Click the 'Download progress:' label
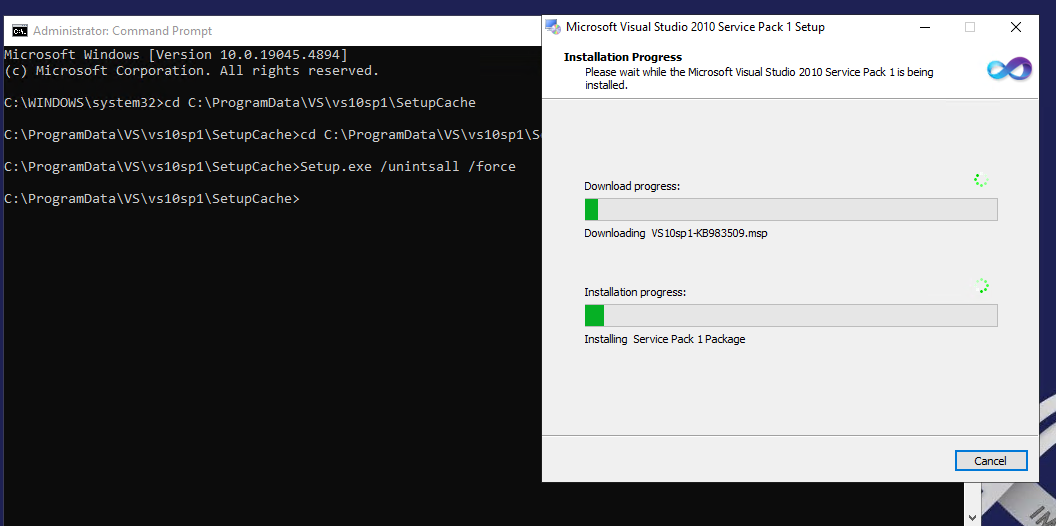This screenshot has width=1056, height=526. point(632,186)
